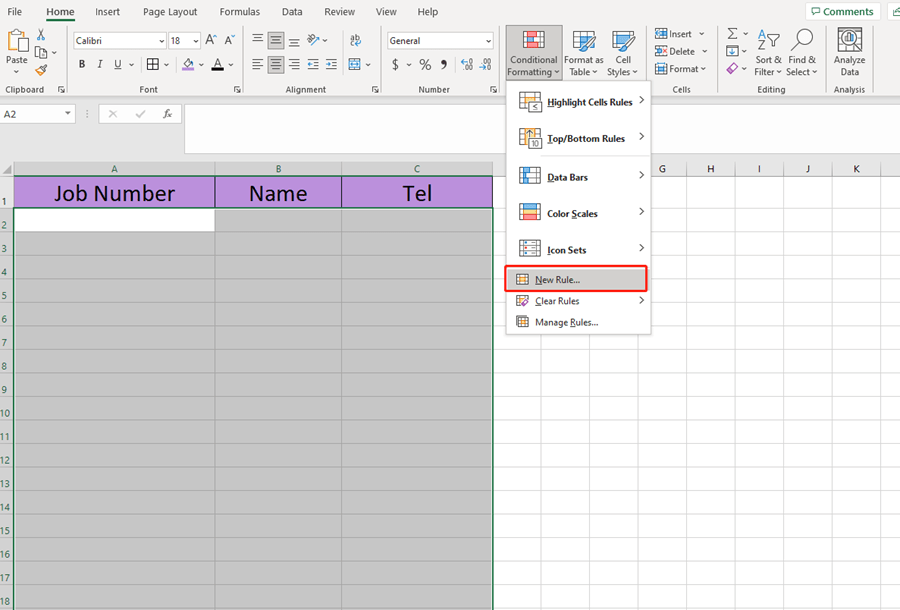The height and width of the screenshot is (610, 900).
Task: Toggle Align Right
Action: point(294,64)
